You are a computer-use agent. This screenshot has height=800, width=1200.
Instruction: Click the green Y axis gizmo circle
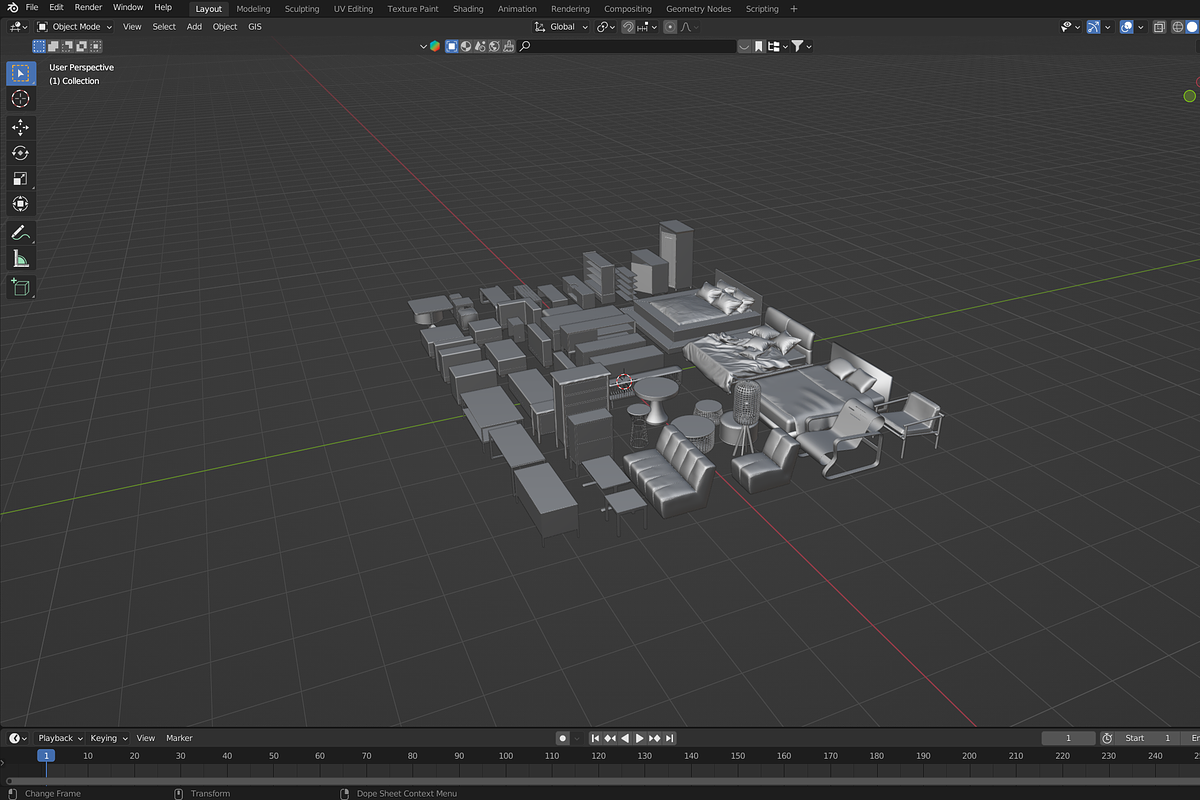[x=1190, y=96]
